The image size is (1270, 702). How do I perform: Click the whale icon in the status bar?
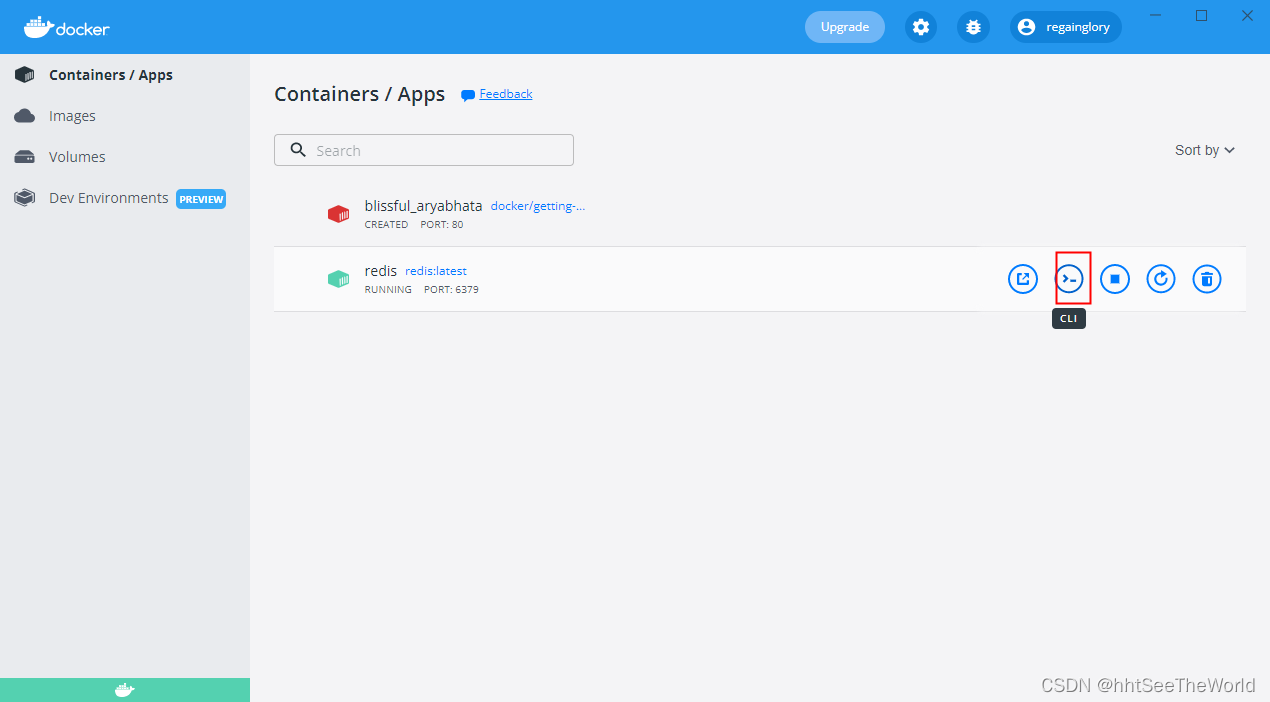[x=124, y=690]
